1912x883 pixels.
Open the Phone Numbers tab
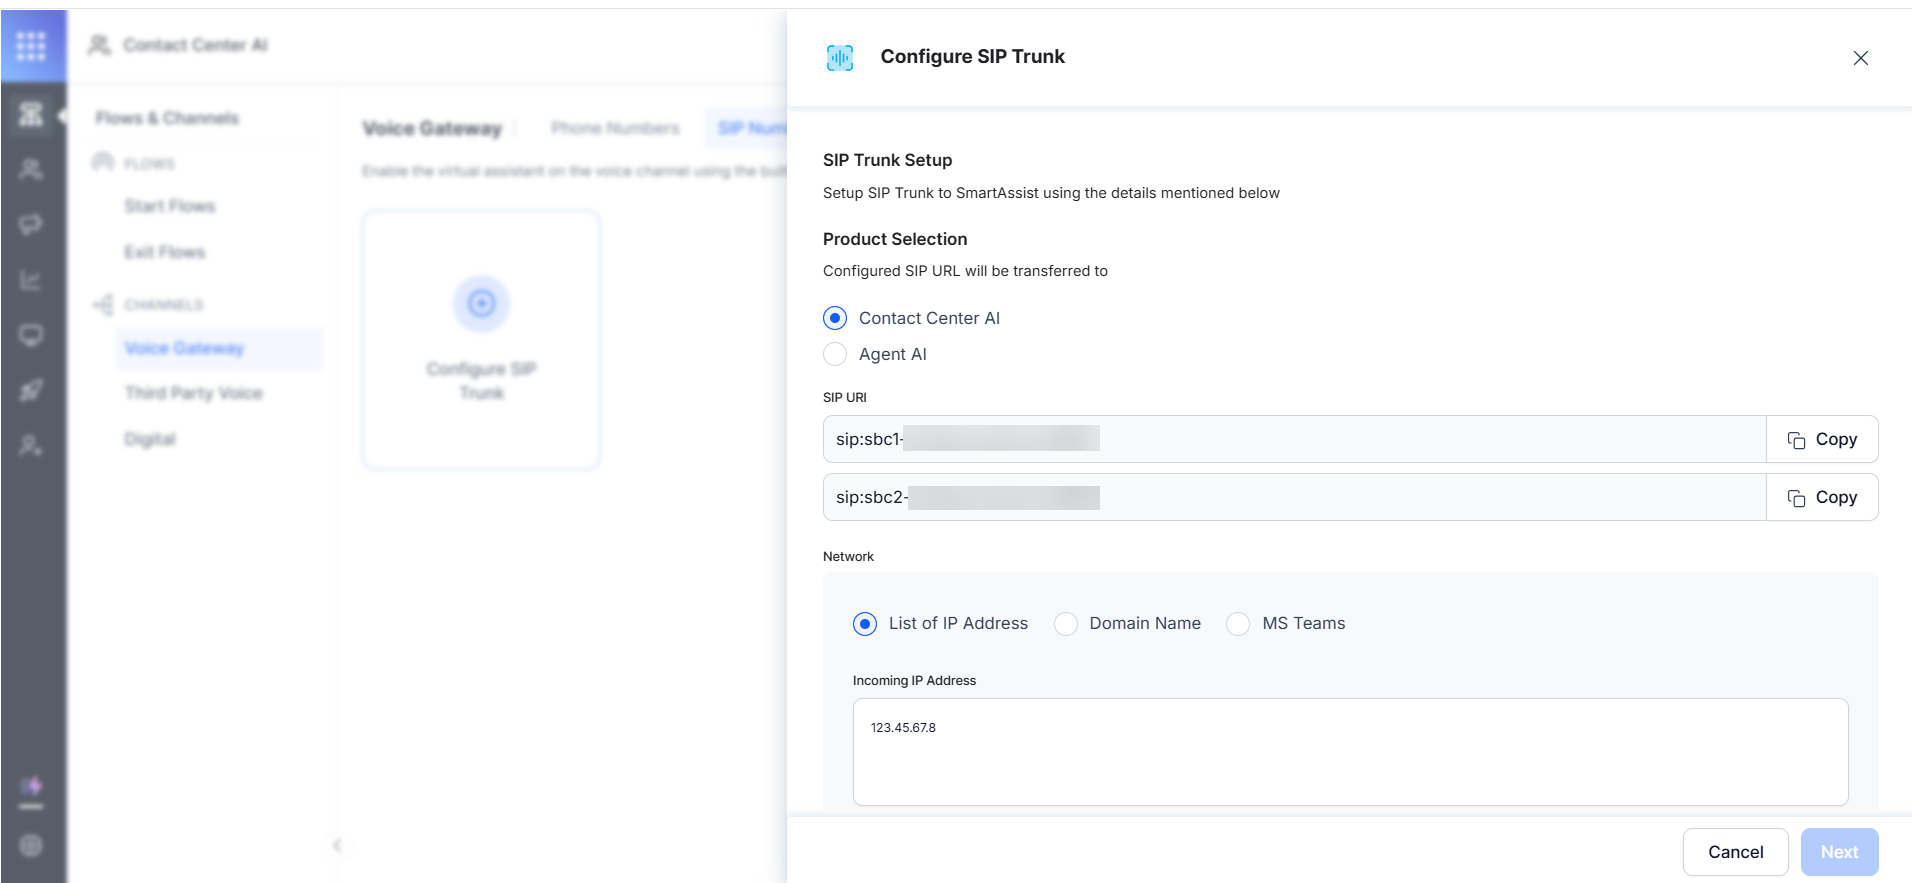[615, 128]
